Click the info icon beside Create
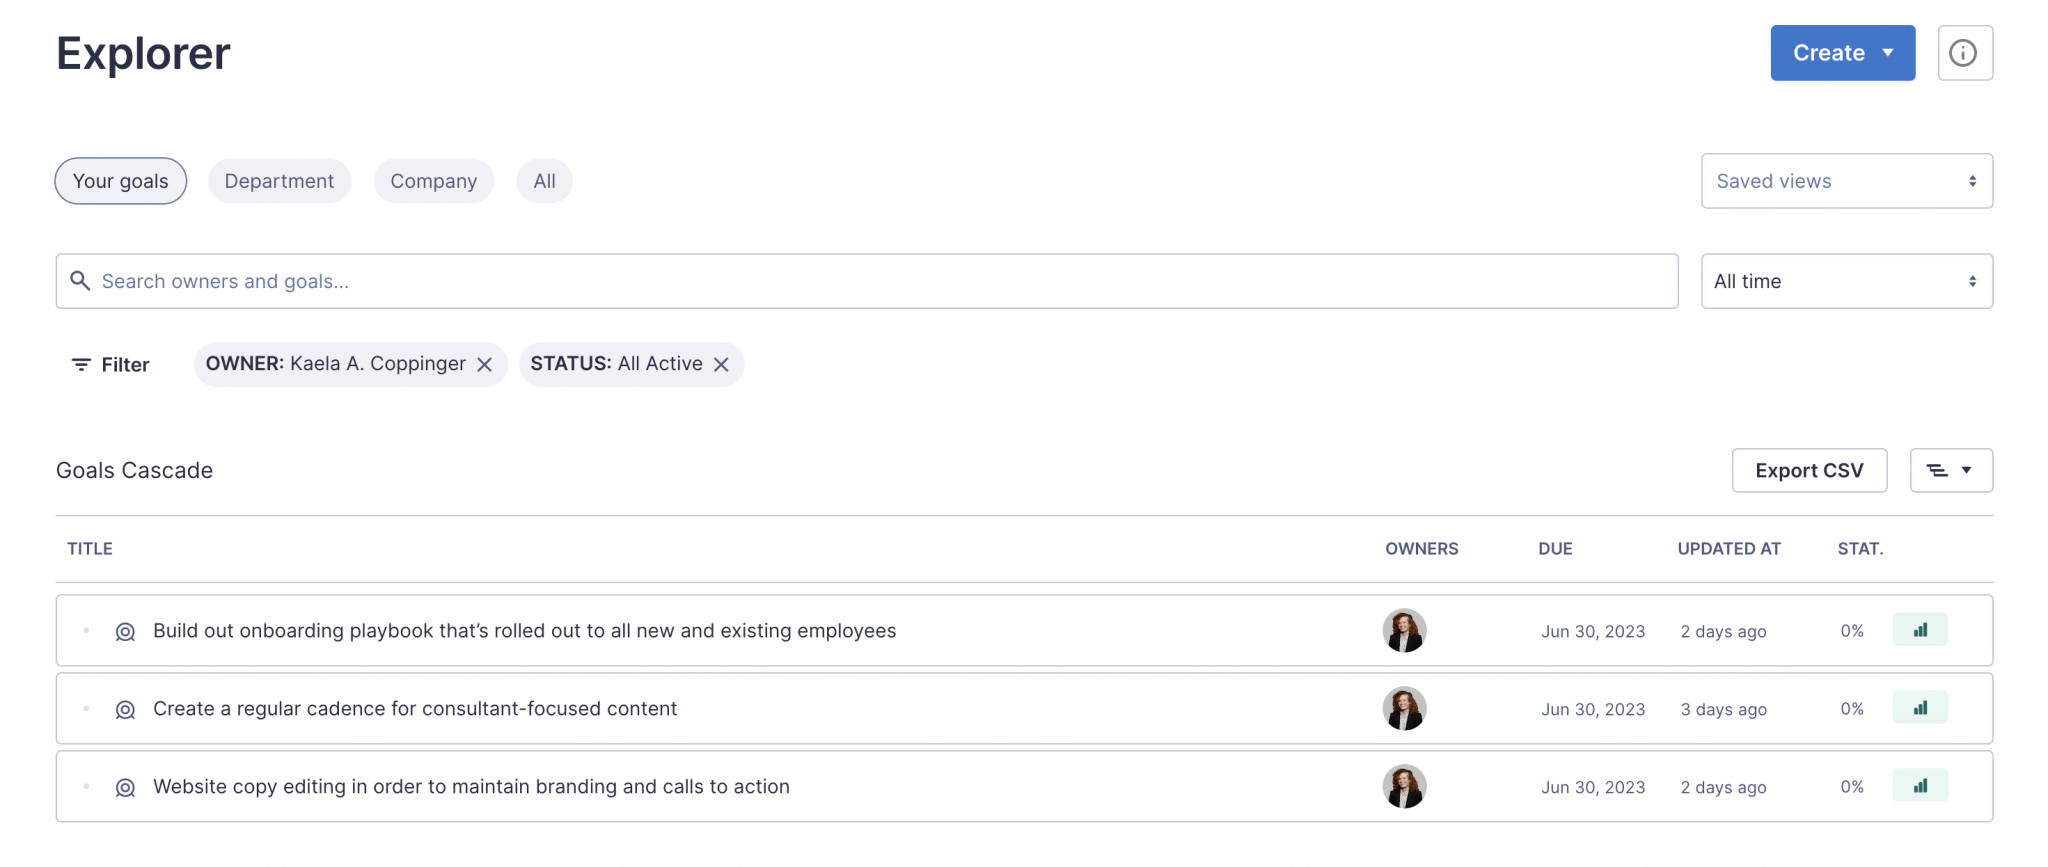The width and height of the screenshot is (2048, 867). (x=1964, y=53)
